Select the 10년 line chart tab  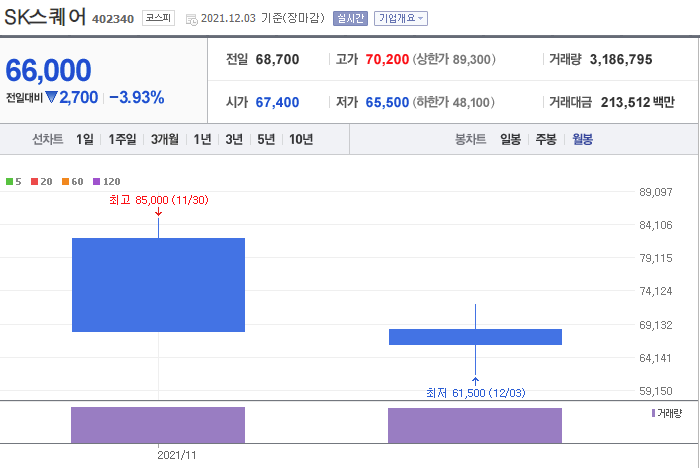301,139
